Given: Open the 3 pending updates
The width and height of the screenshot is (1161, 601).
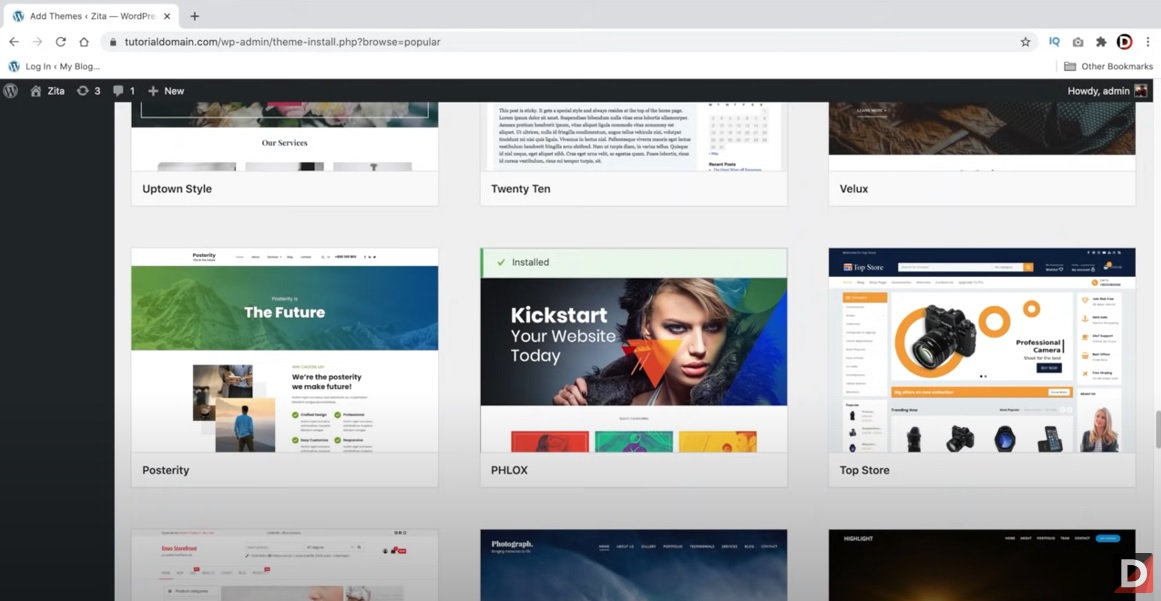Looking at the screenshot, I should (89, 91).
